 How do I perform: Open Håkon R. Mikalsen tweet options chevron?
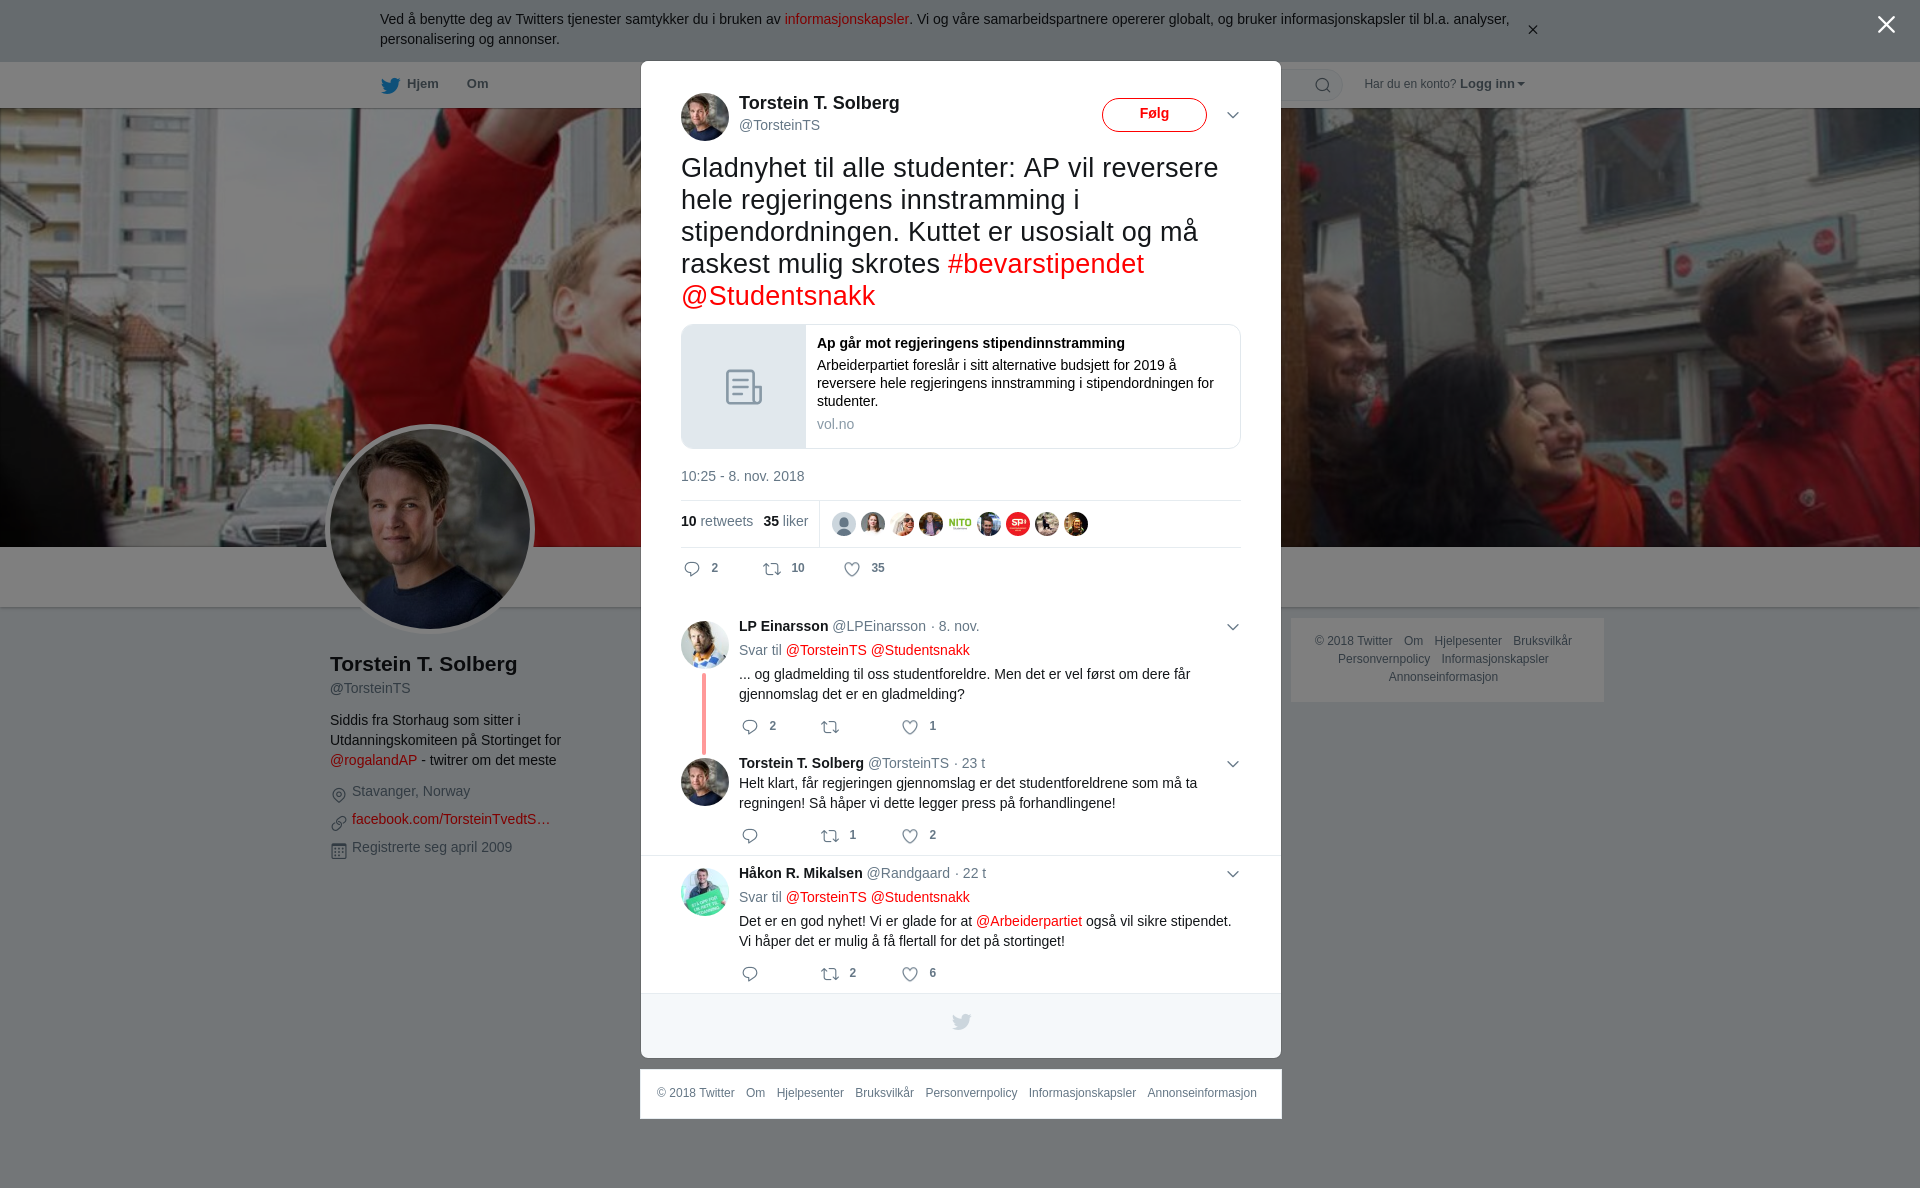[x=1233, y=874]
